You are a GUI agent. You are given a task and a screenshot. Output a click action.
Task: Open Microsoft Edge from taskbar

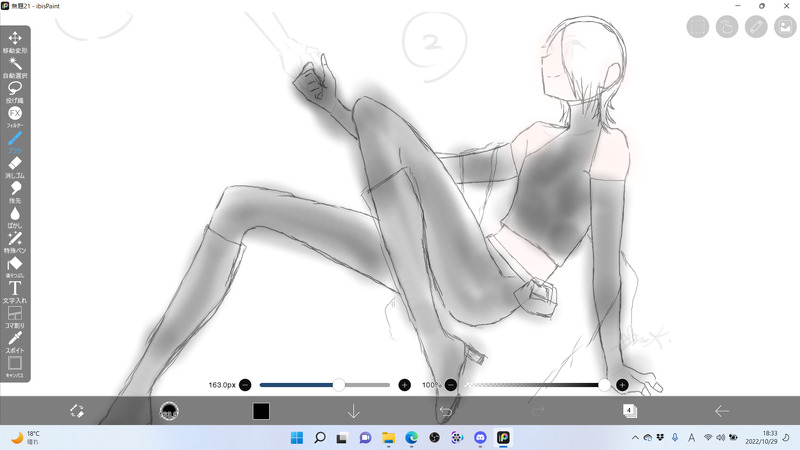pyautogui.click(x=411, y=438)
